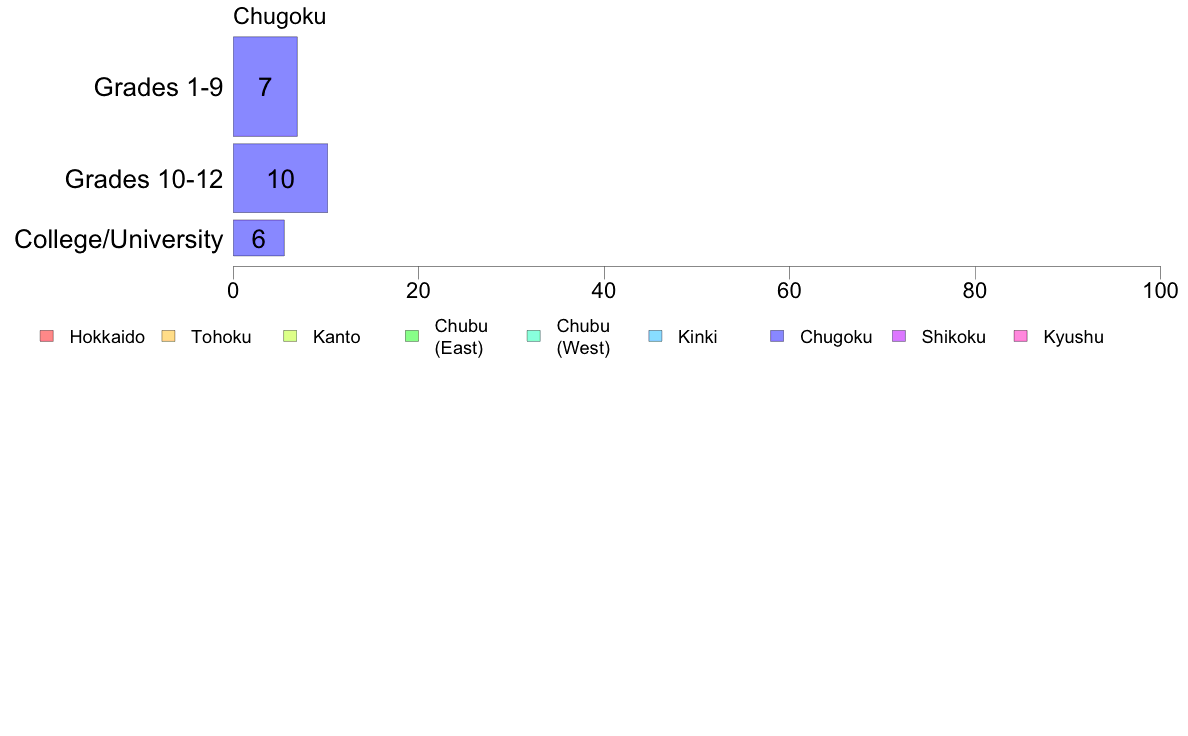1188x736 pixels.
Task: Toggle the Chubu (East) legend swatch
Action: (x=412, y=337)
